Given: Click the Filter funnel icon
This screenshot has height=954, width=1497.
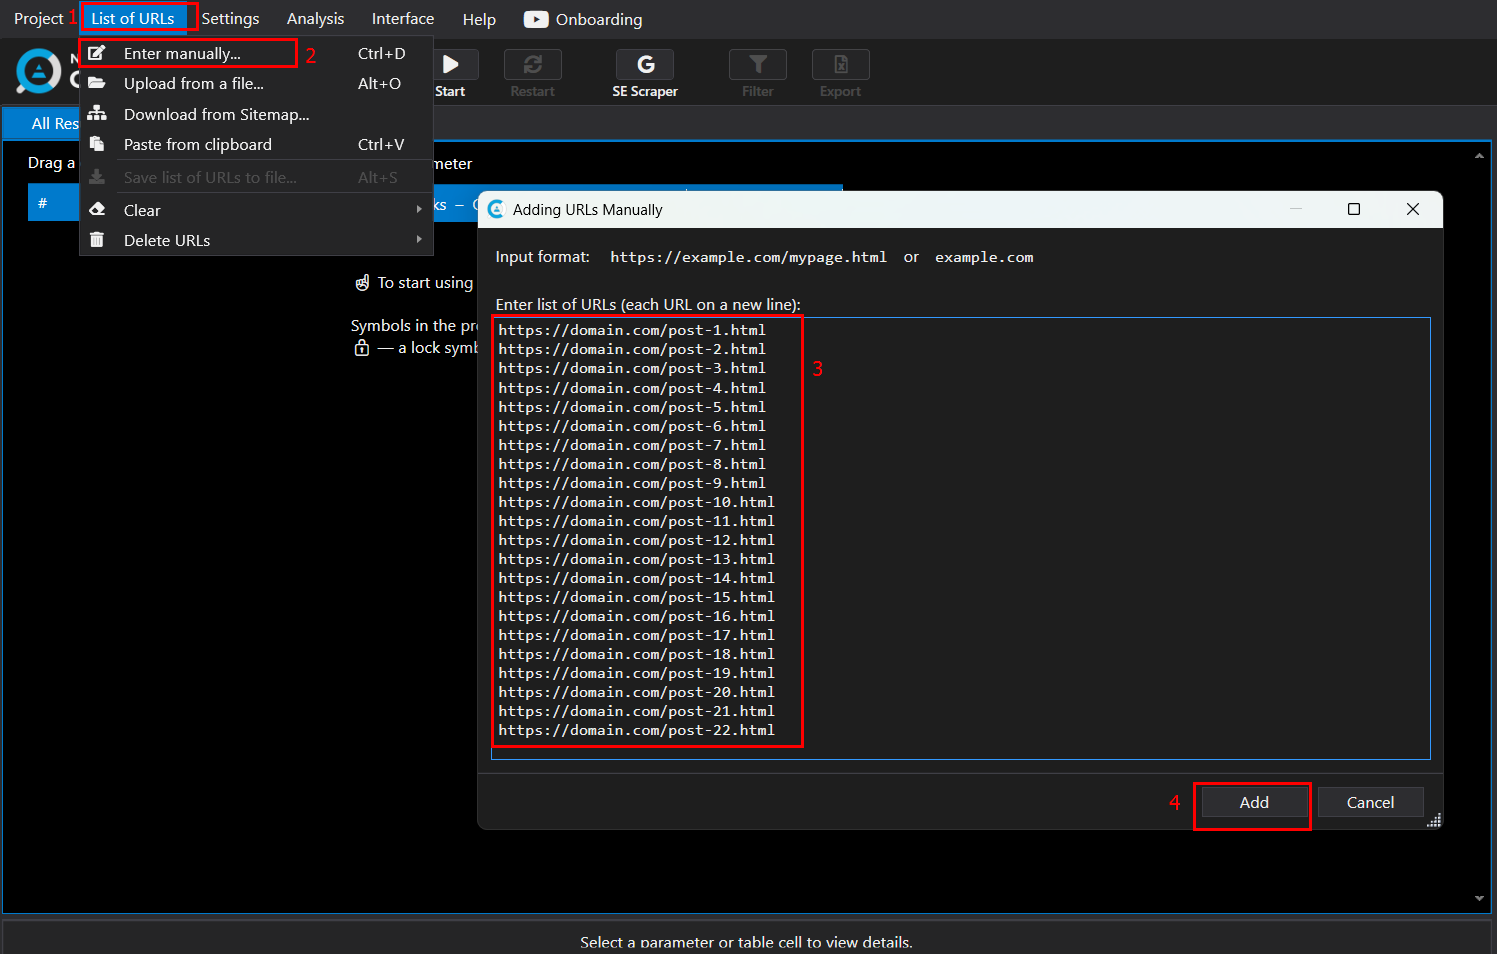Looking at the screenshot, I should (x=757, y=65).
